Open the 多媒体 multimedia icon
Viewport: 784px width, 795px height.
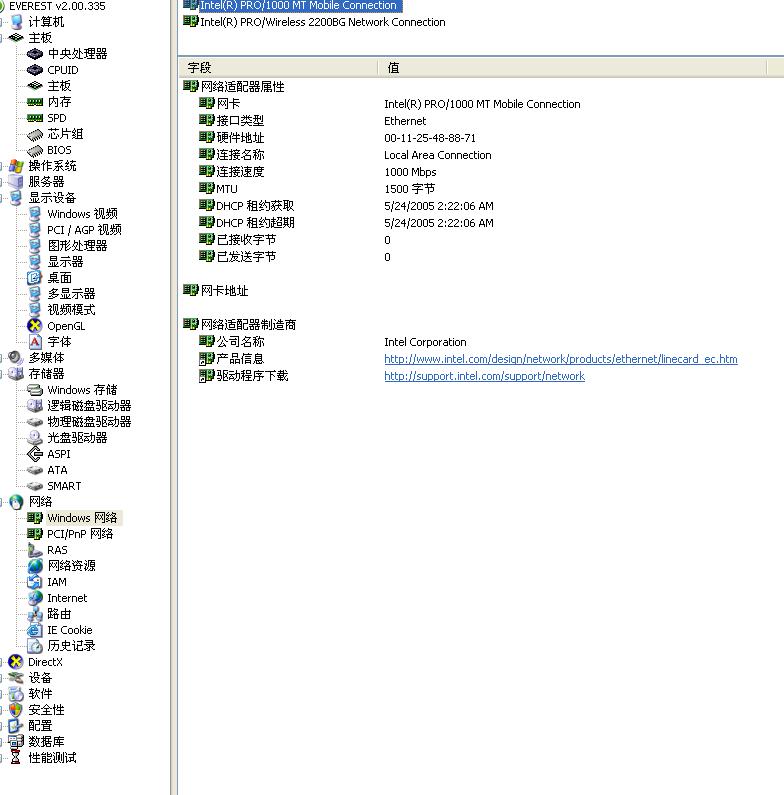coord(16,358)
